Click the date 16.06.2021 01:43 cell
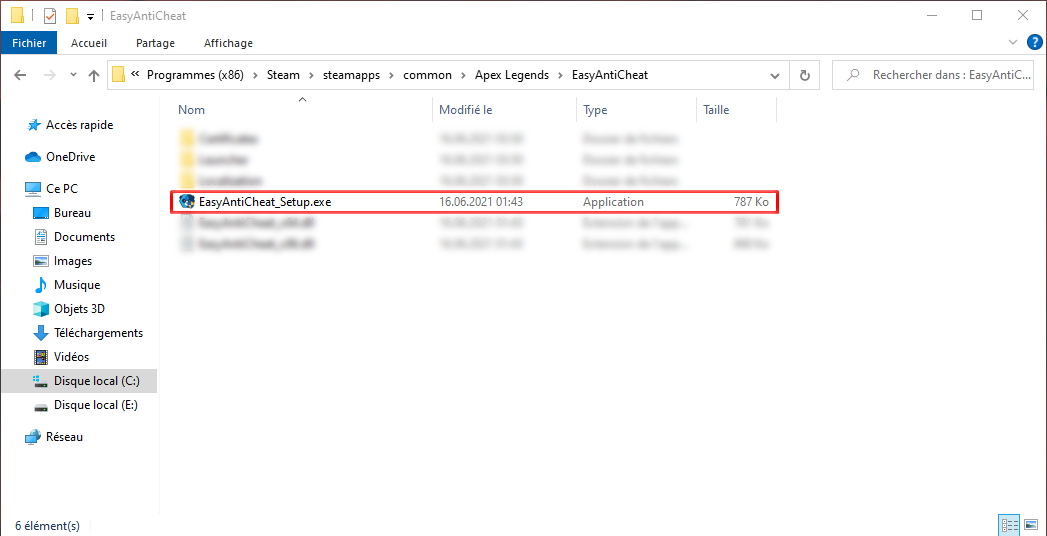 click(x=481, y=202)
